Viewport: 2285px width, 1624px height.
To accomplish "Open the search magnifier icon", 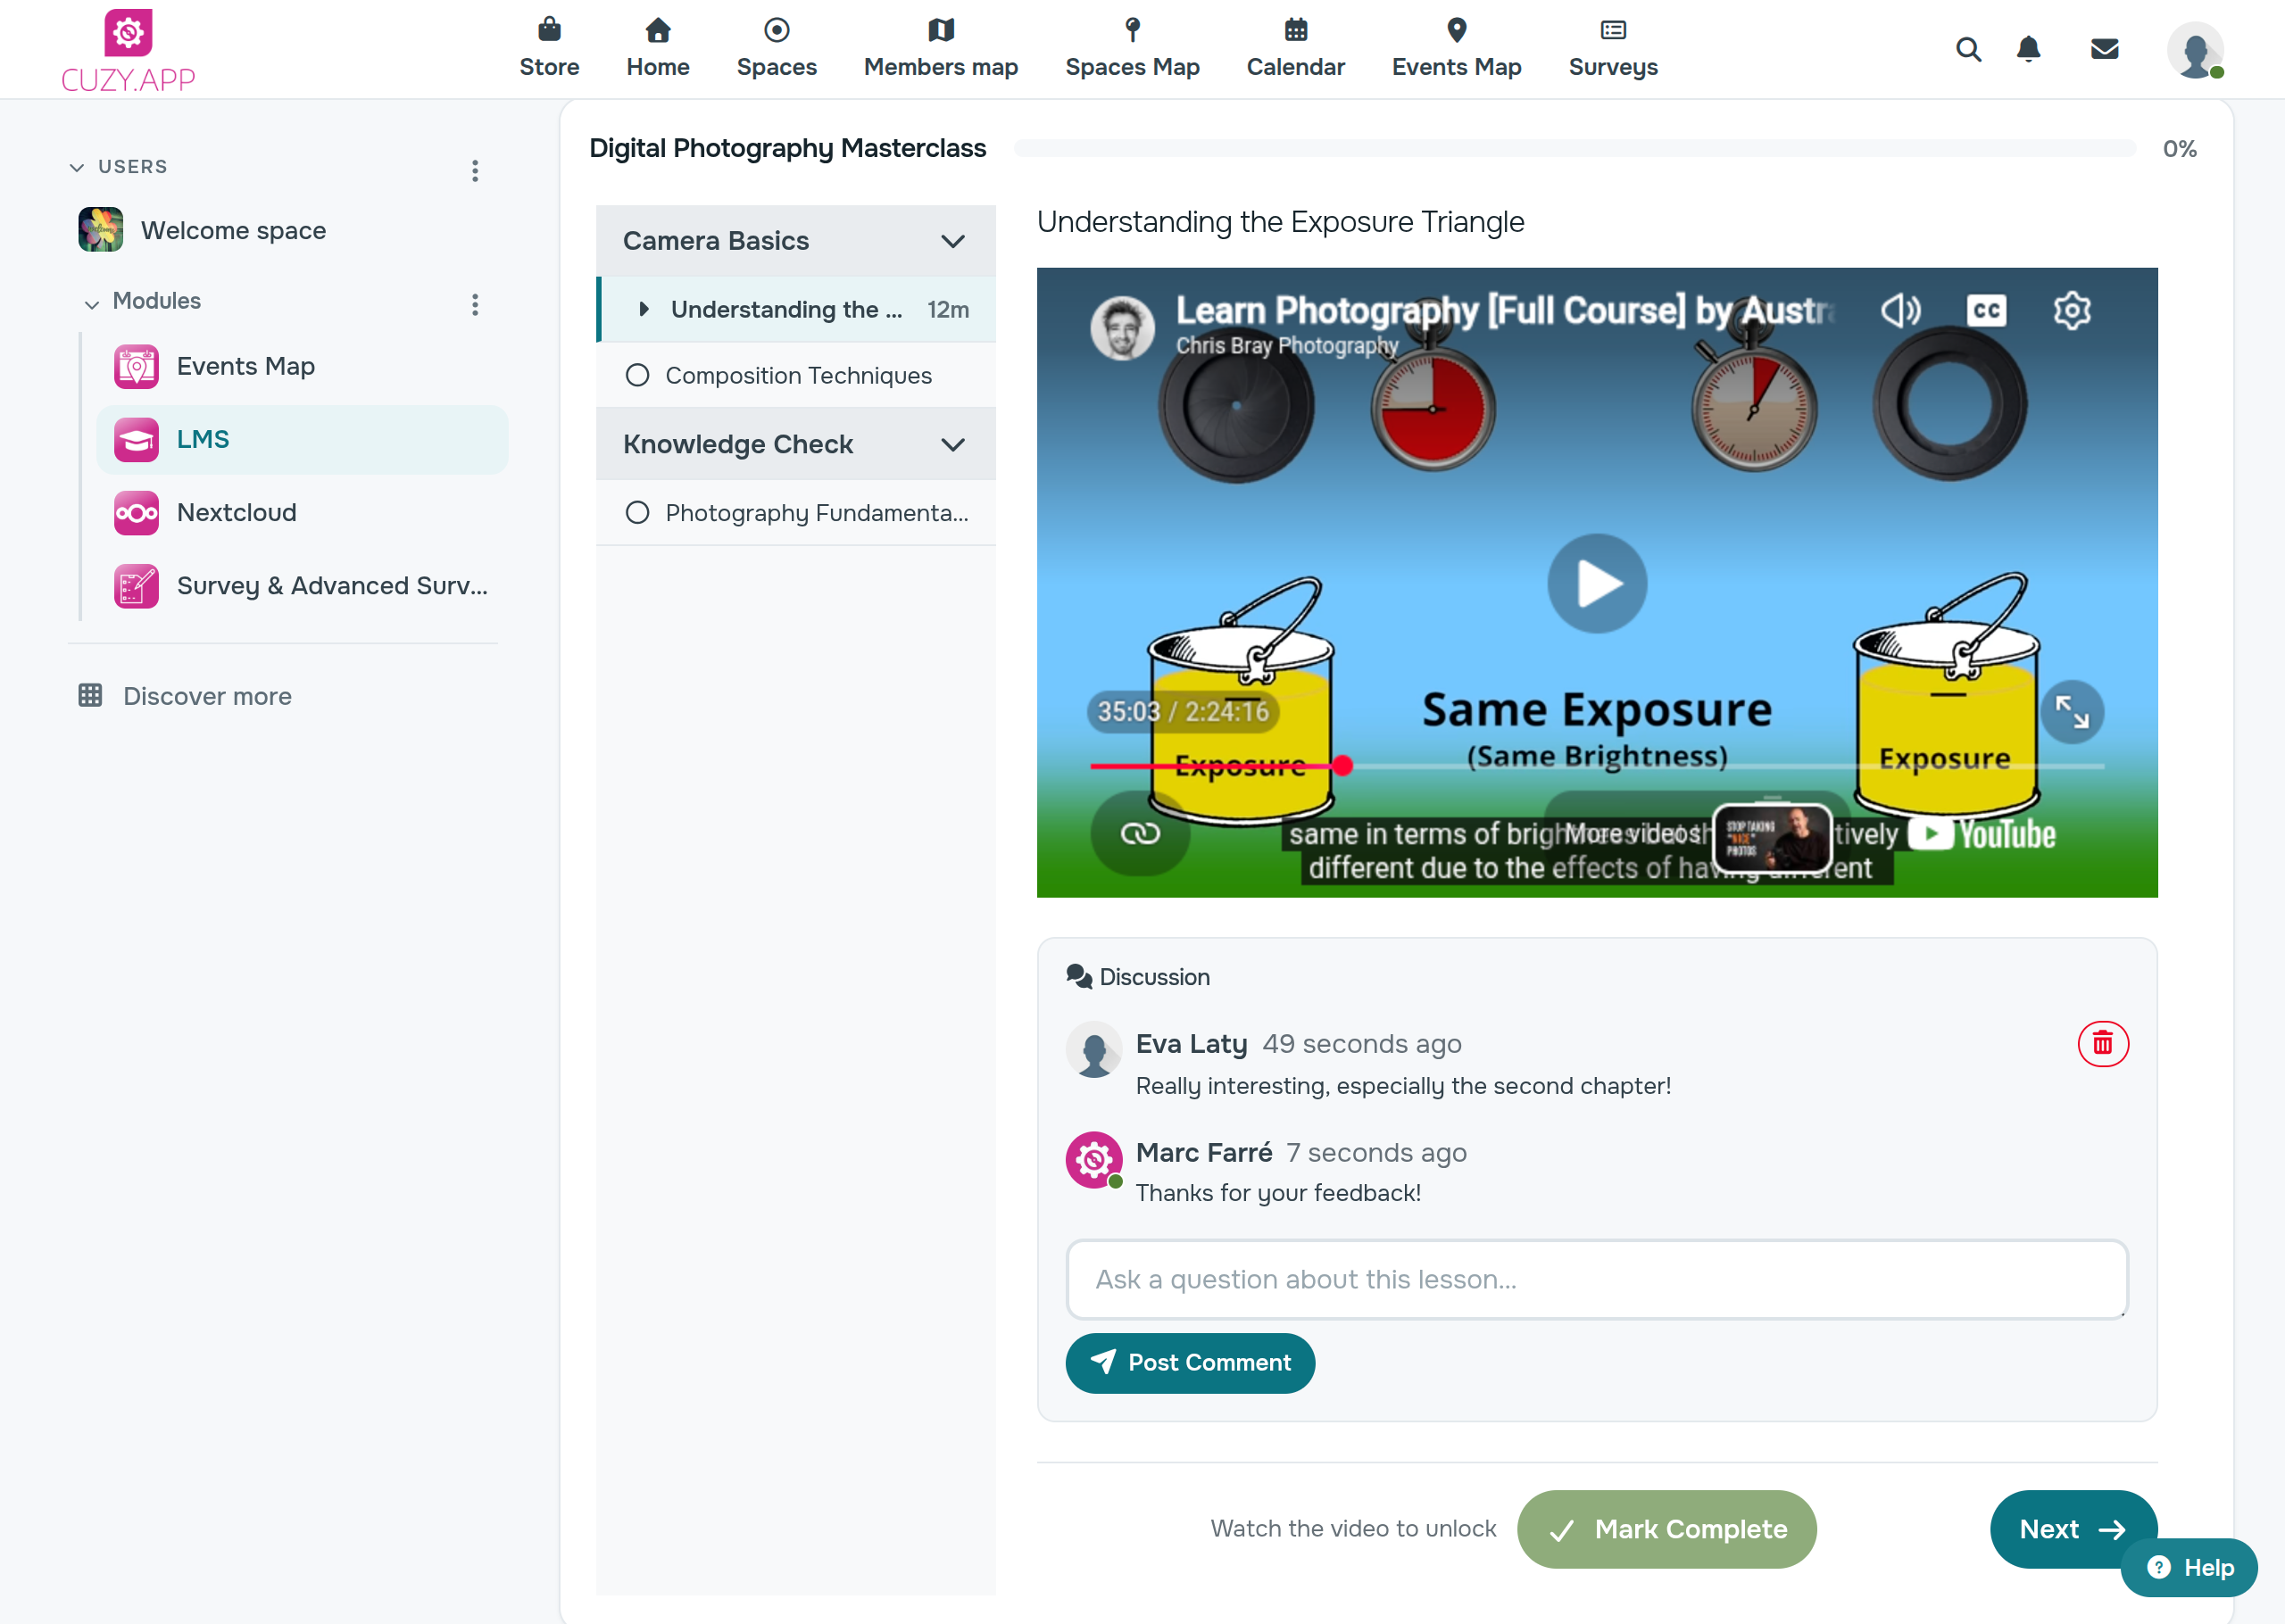I will pyautogui.click(x=1968, y=49).
